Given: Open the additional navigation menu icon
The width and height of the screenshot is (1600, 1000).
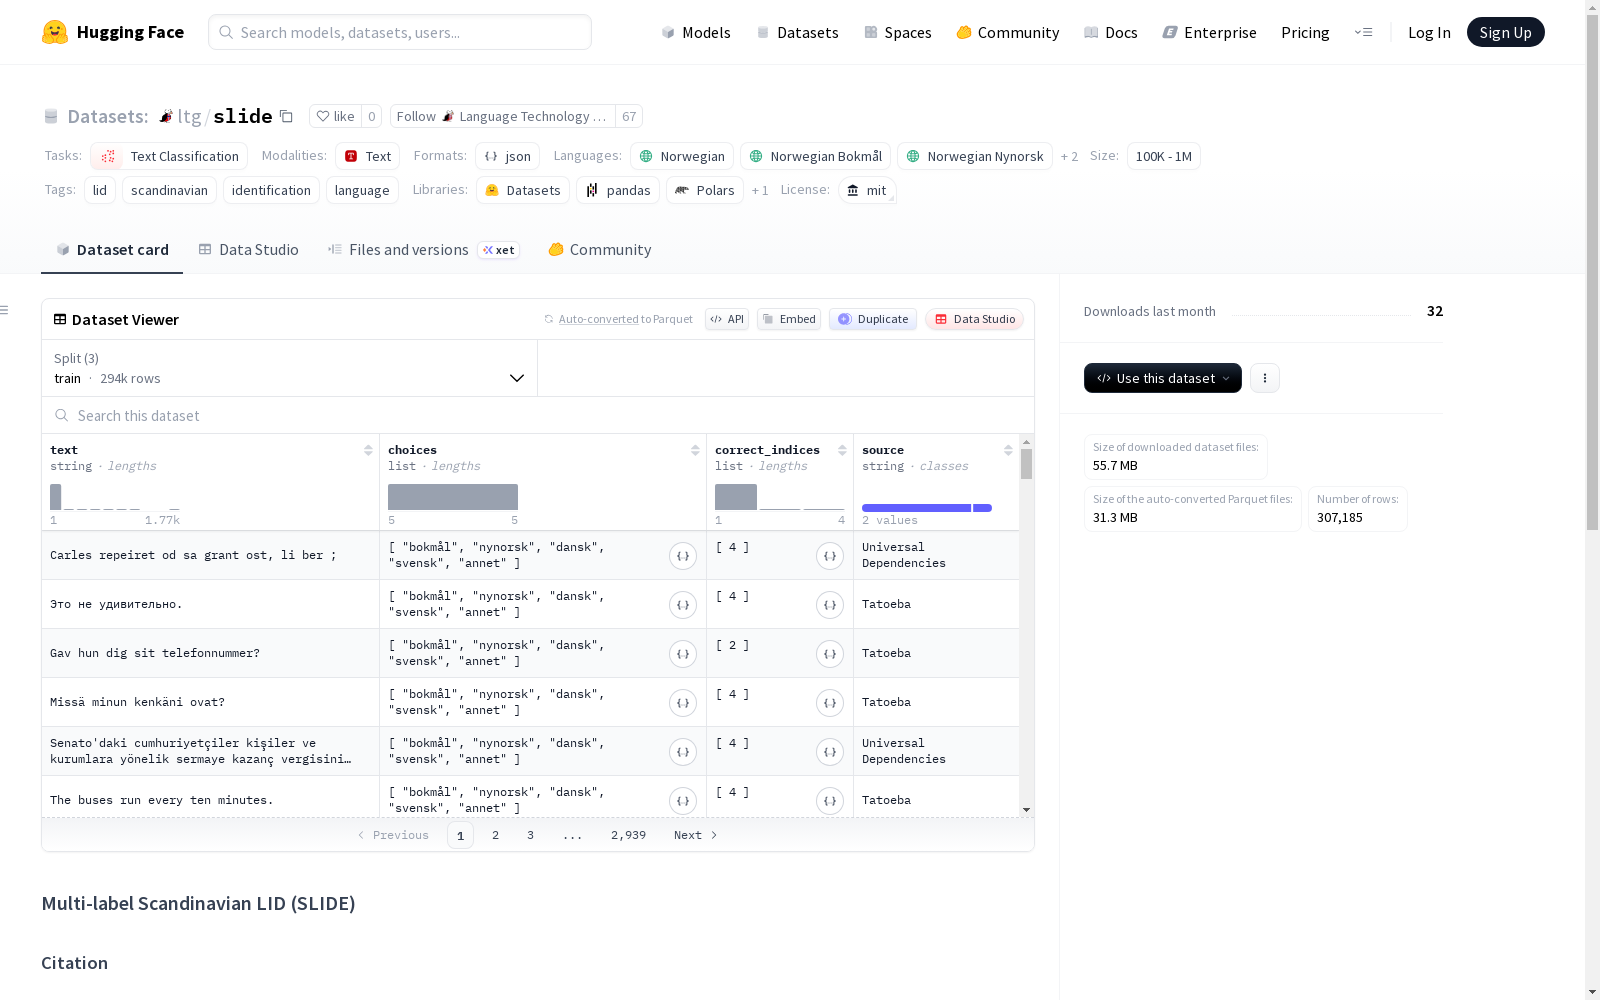Looking at the screenshot, I should pos(1363,32).
